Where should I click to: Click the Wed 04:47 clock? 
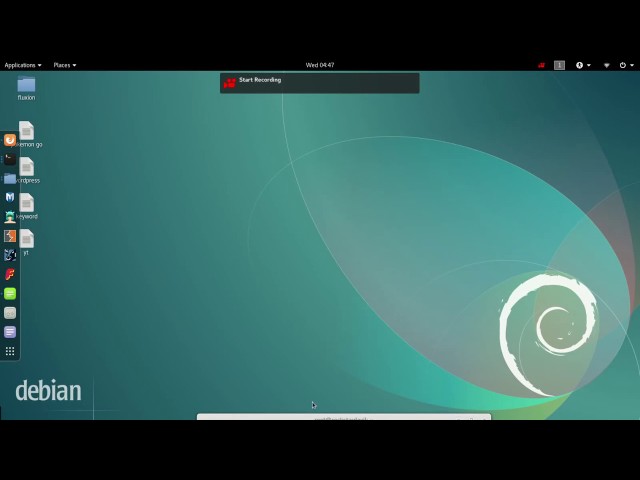[320, 65]
